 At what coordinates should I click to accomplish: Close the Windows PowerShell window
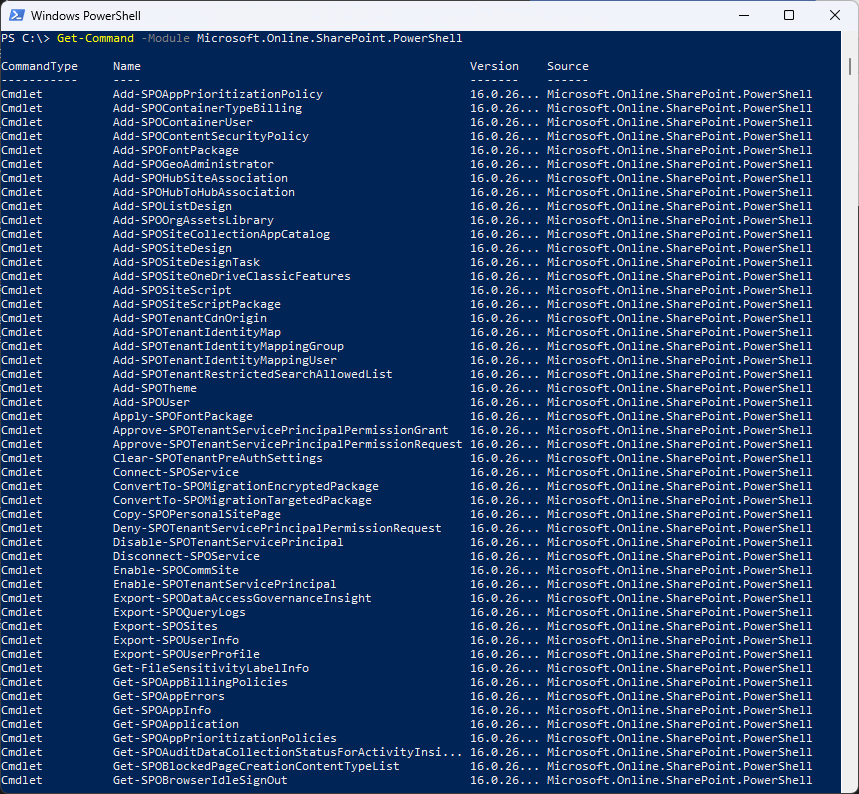(x=834, y=15)
